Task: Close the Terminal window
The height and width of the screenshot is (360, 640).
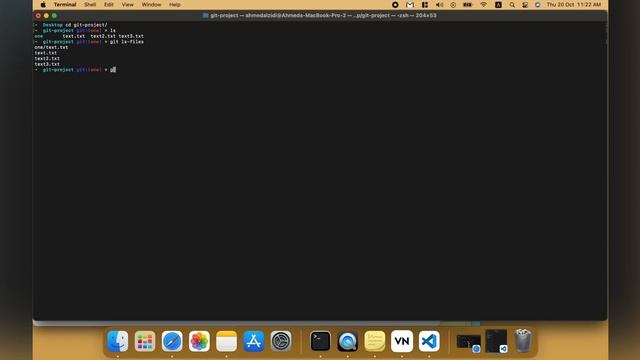Action: 38,16
